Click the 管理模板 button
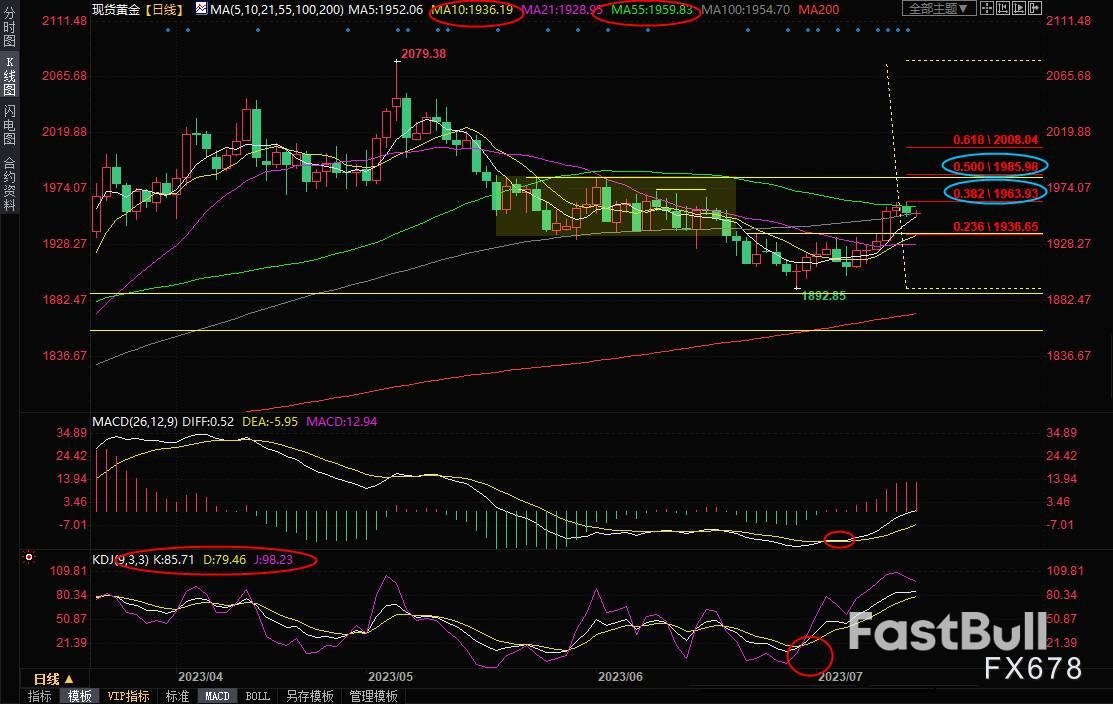 [373, 696]
